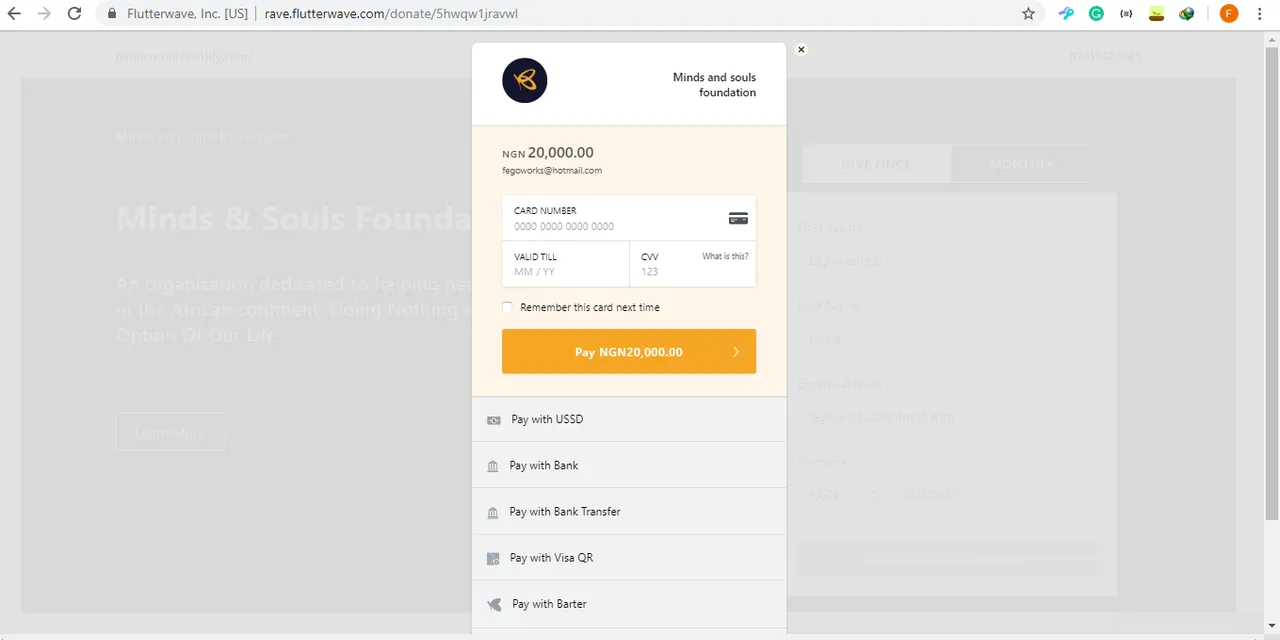Close the payment modal with X

click(801, 49)
